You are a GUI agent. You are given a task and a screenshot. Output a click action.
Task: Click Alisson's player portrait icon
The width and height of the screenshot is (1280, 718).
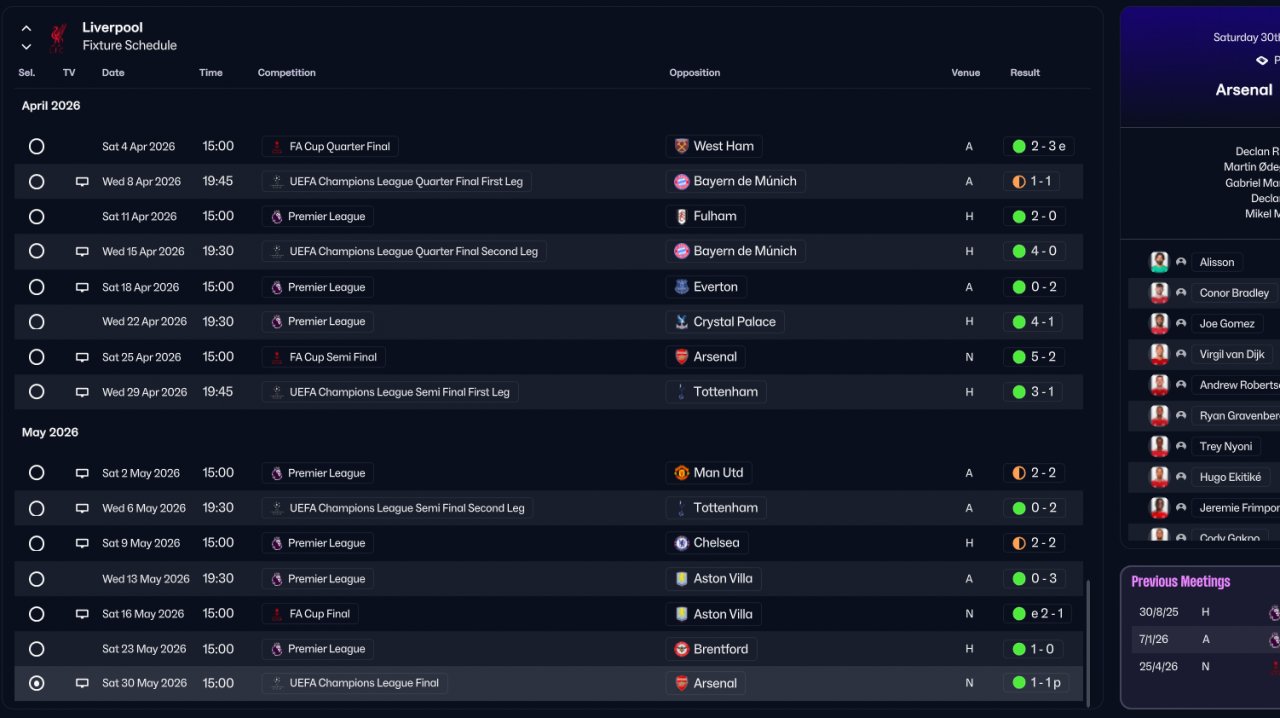click(1159, 262)
